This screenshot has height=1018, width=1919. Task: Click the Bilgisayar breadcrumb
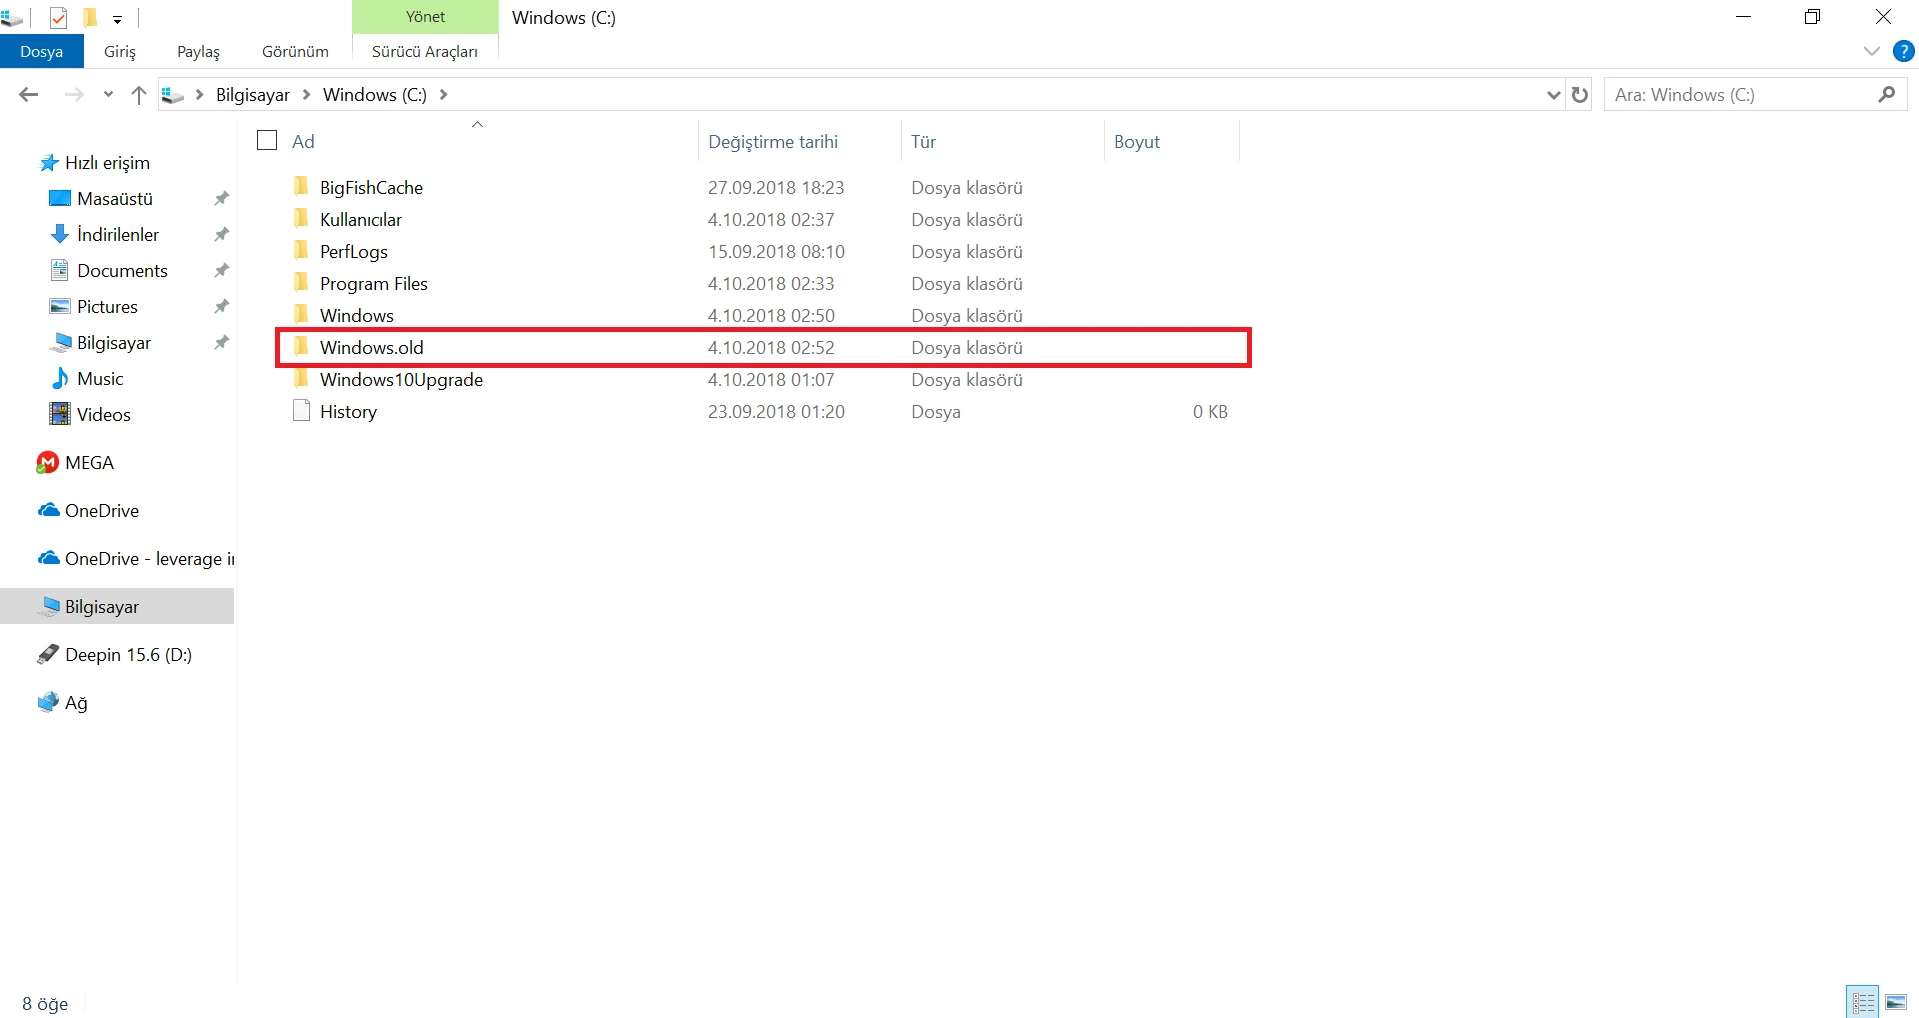pos(253,95)
